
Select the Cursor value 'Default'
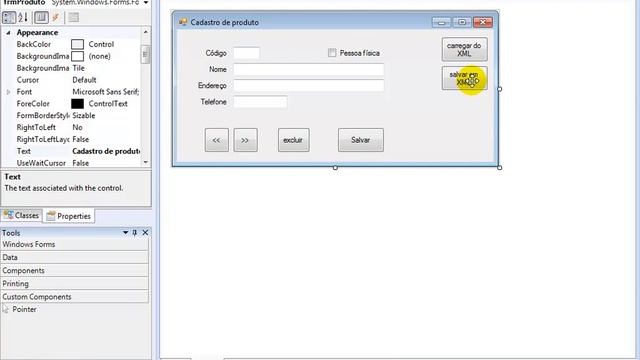(x=84, y=80)
